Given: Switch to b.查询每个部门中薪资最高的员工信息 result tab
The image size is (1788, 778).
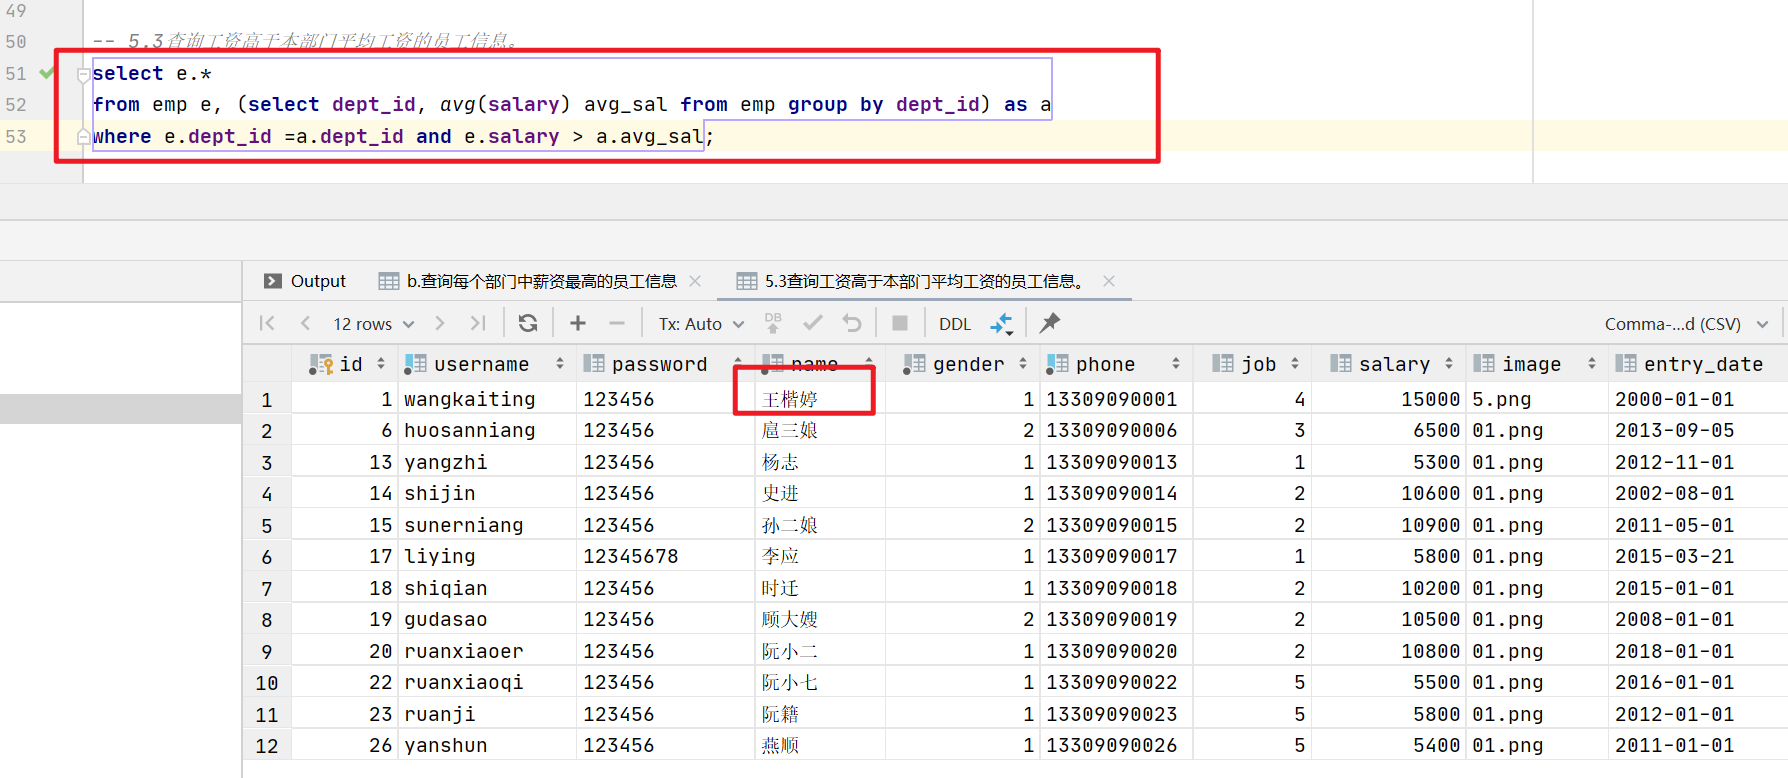Looking at the screenshot, I should coord(540,281).
